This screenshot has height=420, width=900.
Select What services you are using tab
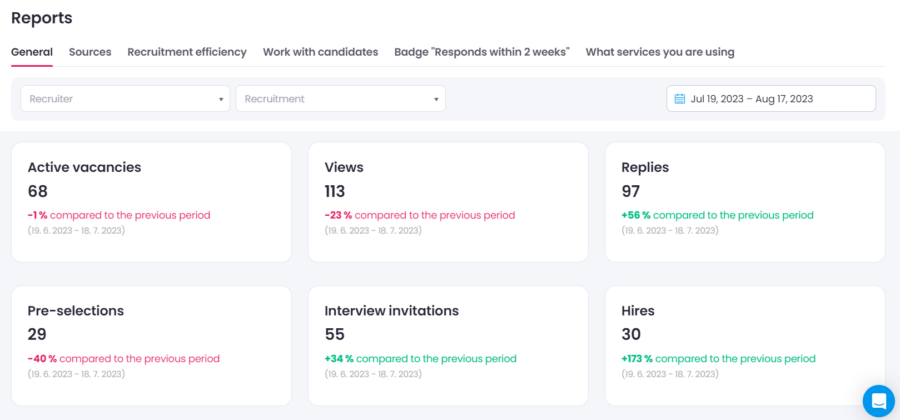(x=659, y=52)
